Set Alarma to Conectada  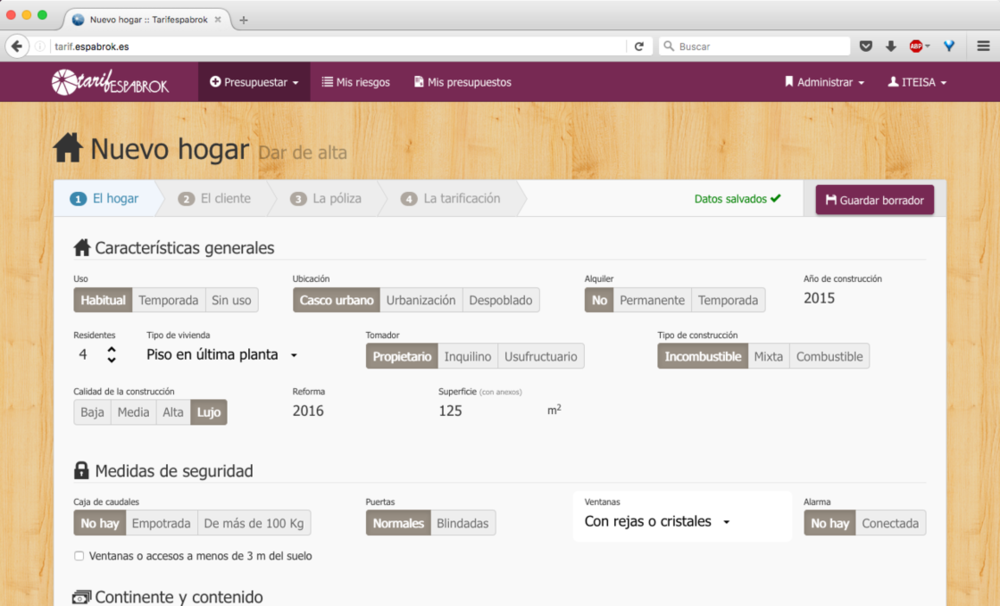[890, 522]
